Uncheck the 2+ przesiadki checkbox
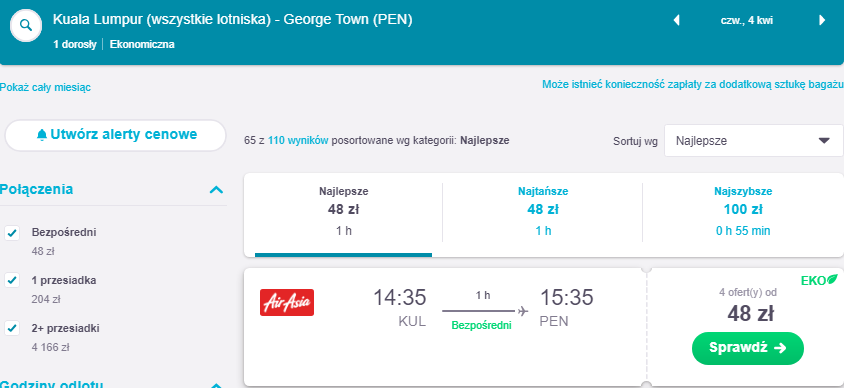The width and height of the screenshot is (844, 388). (12, 328)
